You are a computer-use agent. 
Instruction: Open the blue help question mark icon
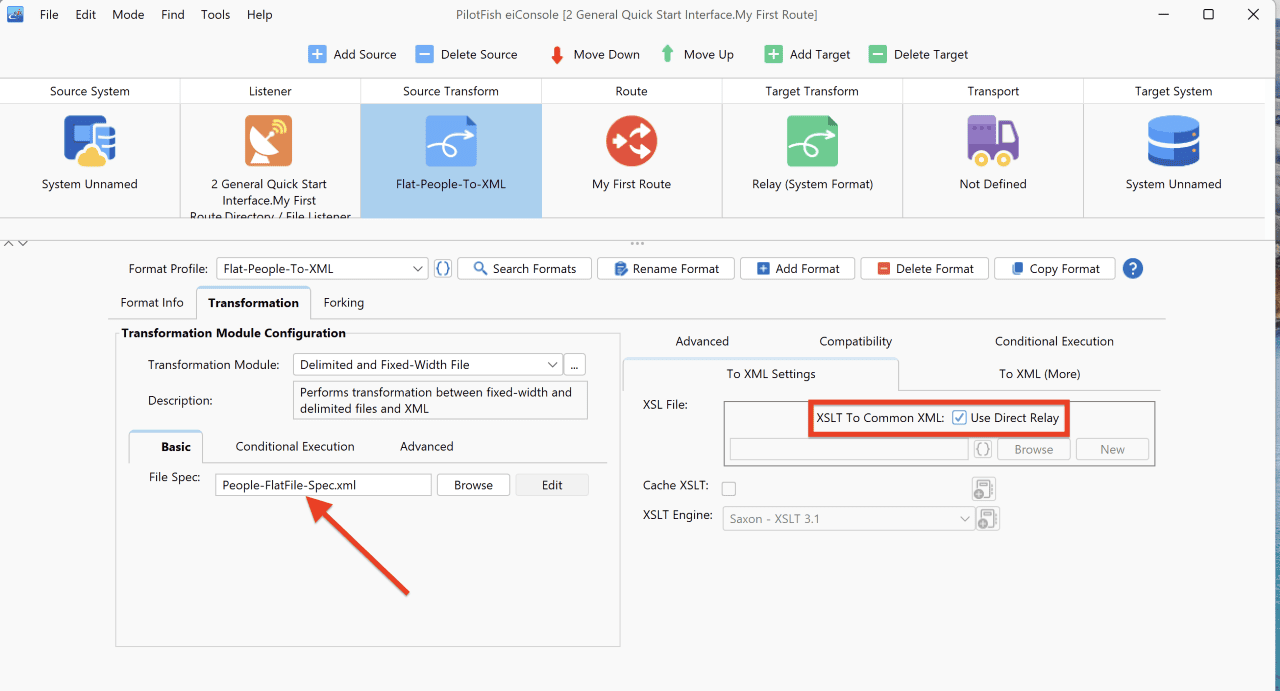(1132, 268)
